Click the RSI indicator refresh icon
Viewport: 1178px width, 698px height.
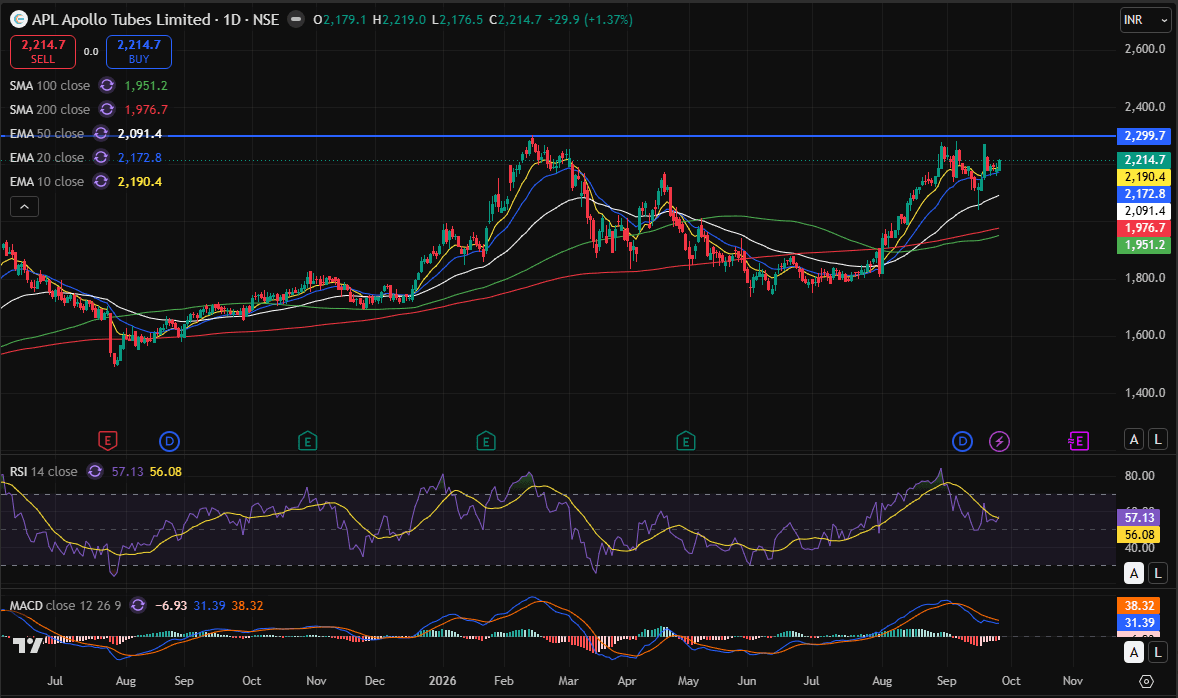pos(95,472)
